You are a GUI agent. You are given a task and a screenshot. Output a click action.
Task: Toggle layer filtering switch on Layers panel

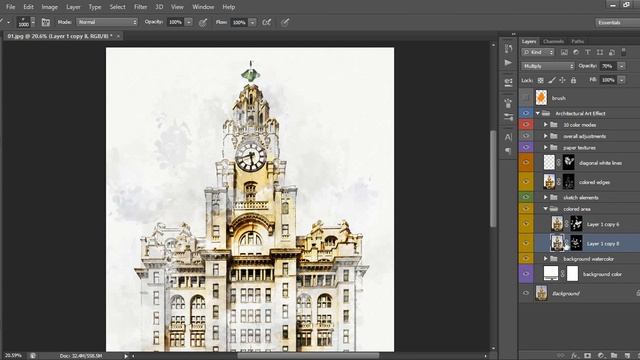pyautogui.click(x=624, y=52)
